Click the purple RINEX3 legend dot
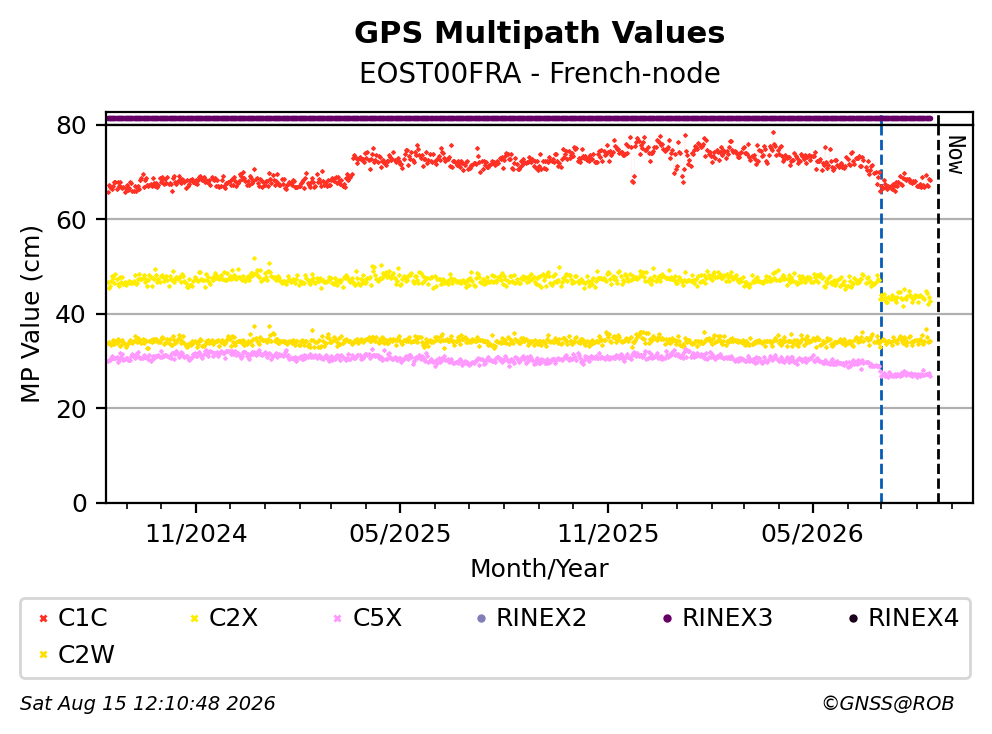Image resolution: width=992 pixels, height=734 pixels. pyautogui.click(x=667, y=618)
